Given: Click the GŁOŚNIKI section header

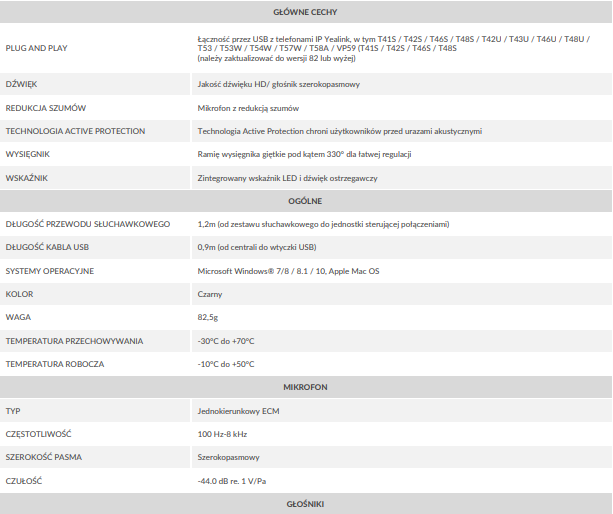Looking at the screenshot, I should coord(305,504).
